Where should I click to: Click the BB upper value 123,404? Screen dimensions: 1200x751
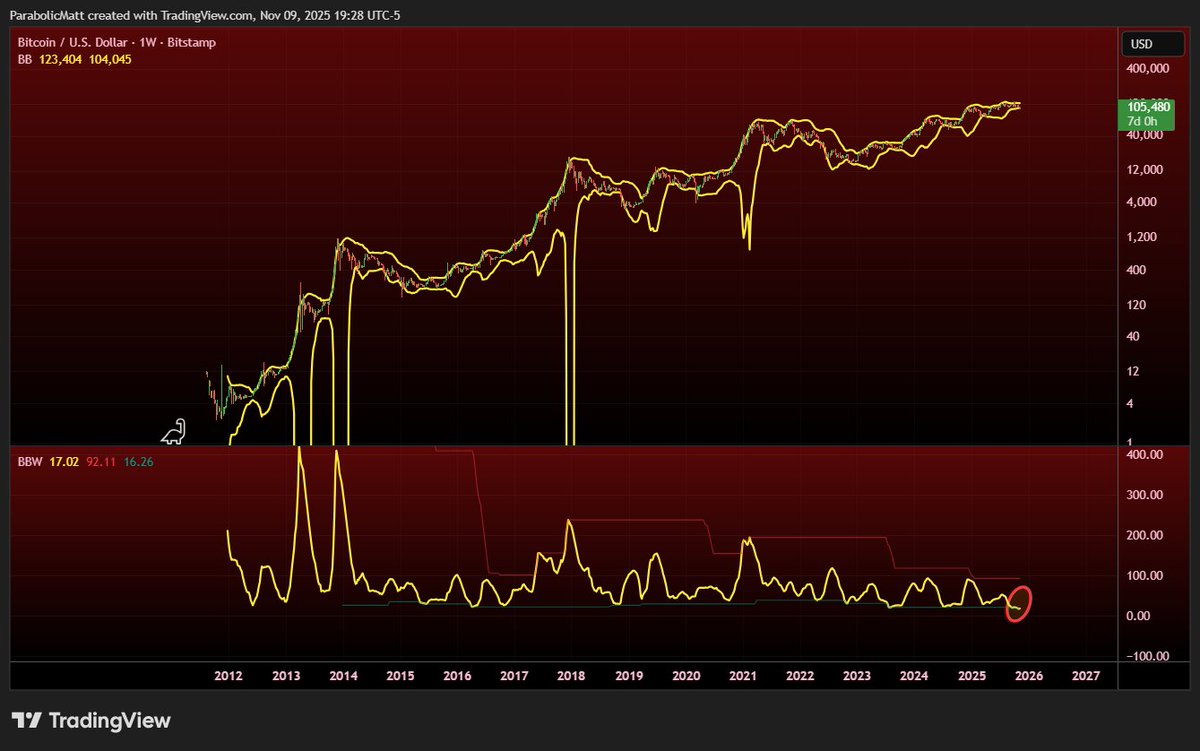62,60
